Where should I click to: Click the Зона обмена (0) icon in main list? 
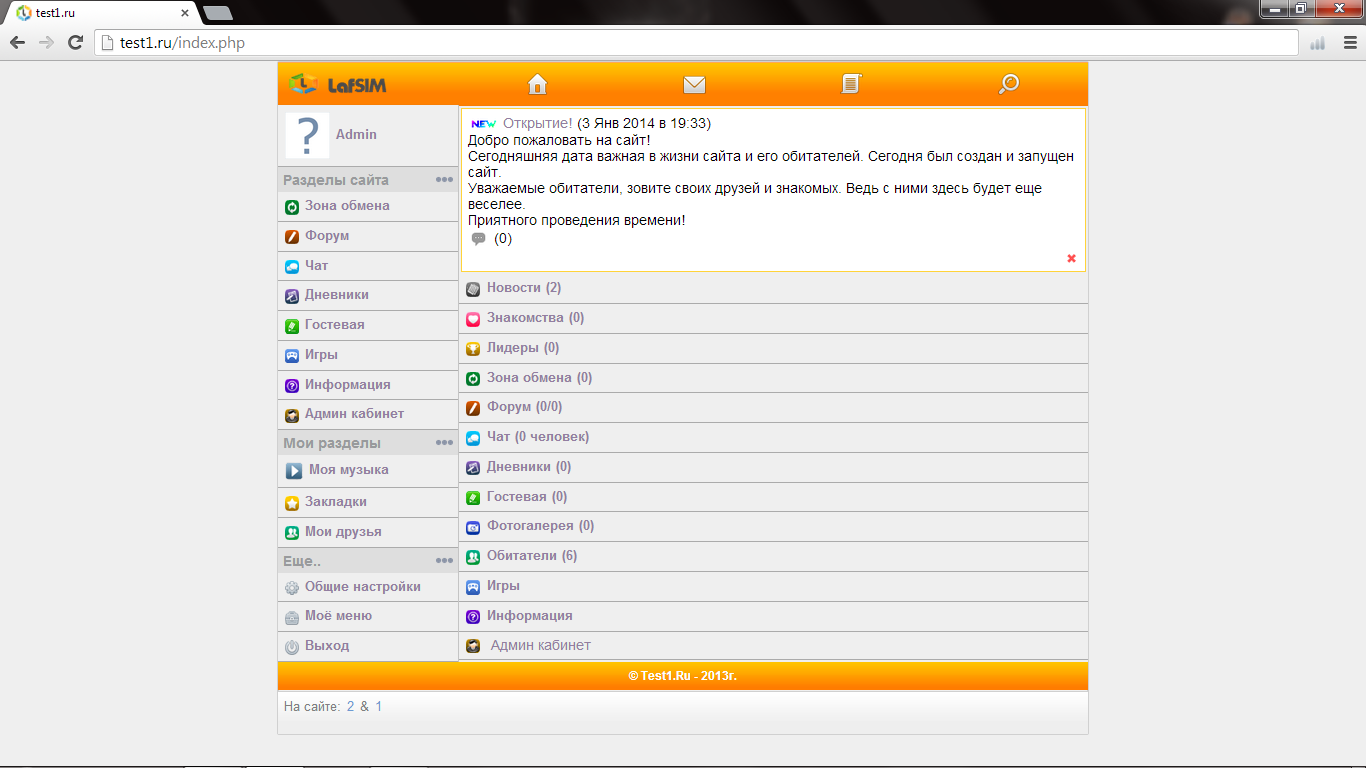point(474,379)
